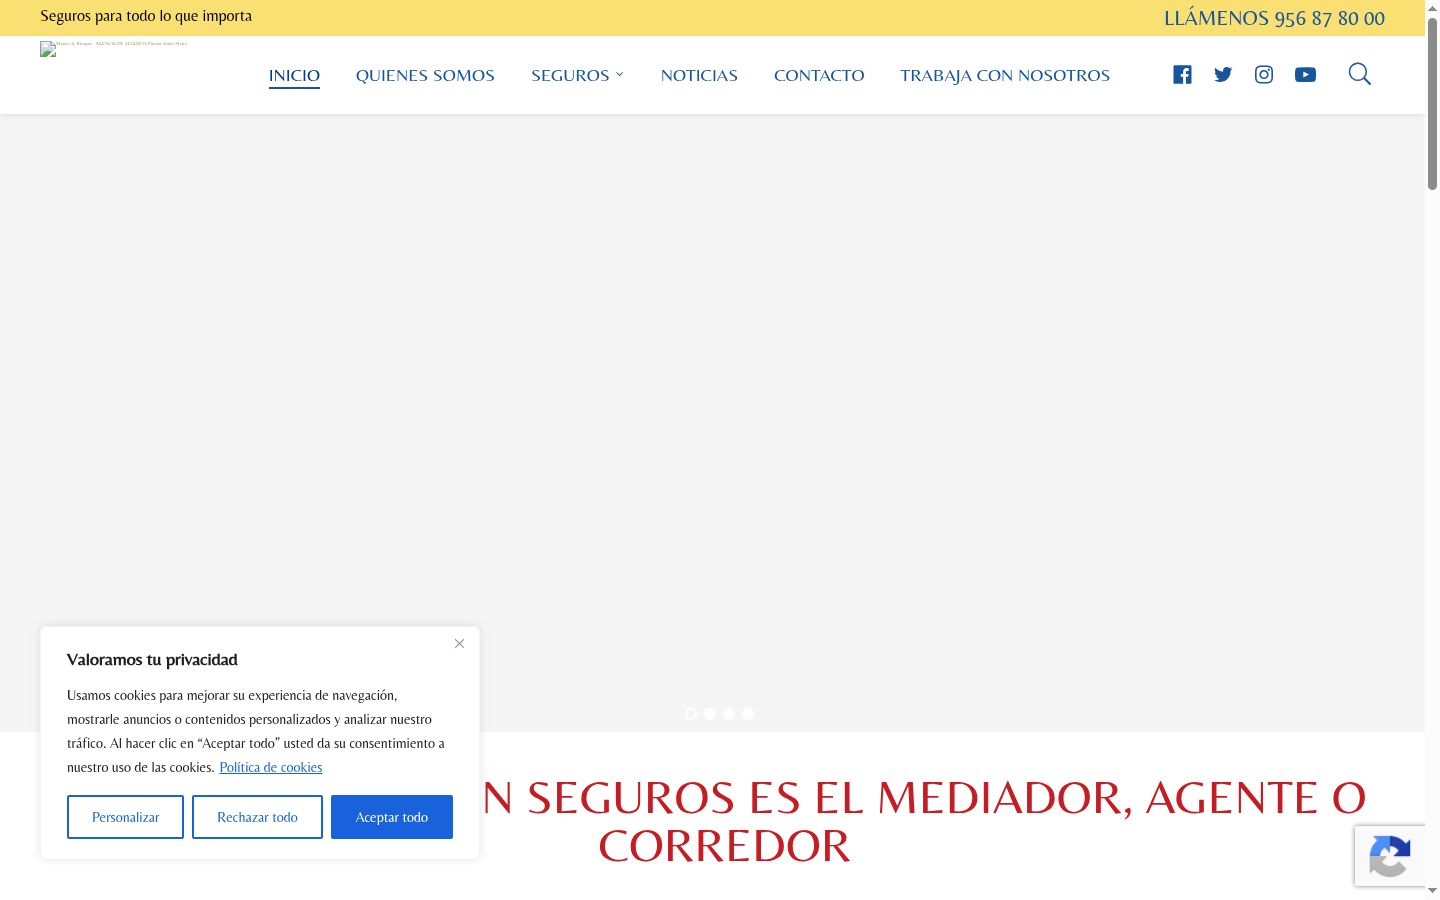
Task: Open the Quienes Somos page
Action: [425, 75]
